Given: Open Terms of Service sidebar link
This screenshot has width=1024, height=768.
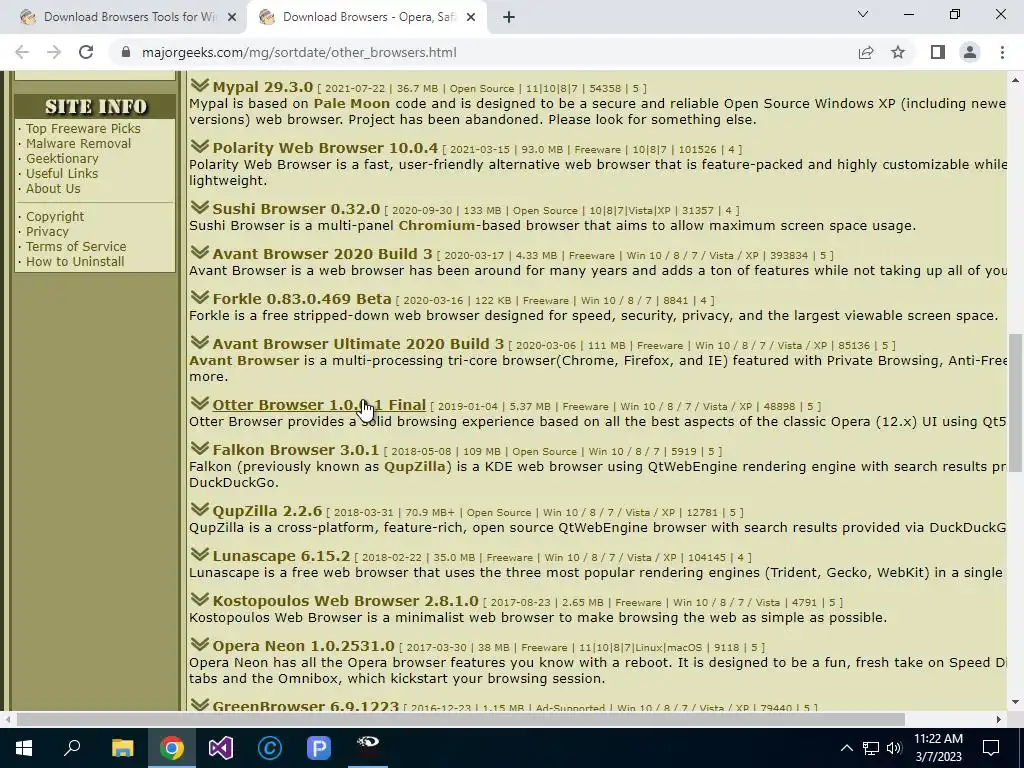Looking at the screenshot, I should (76, 247).
